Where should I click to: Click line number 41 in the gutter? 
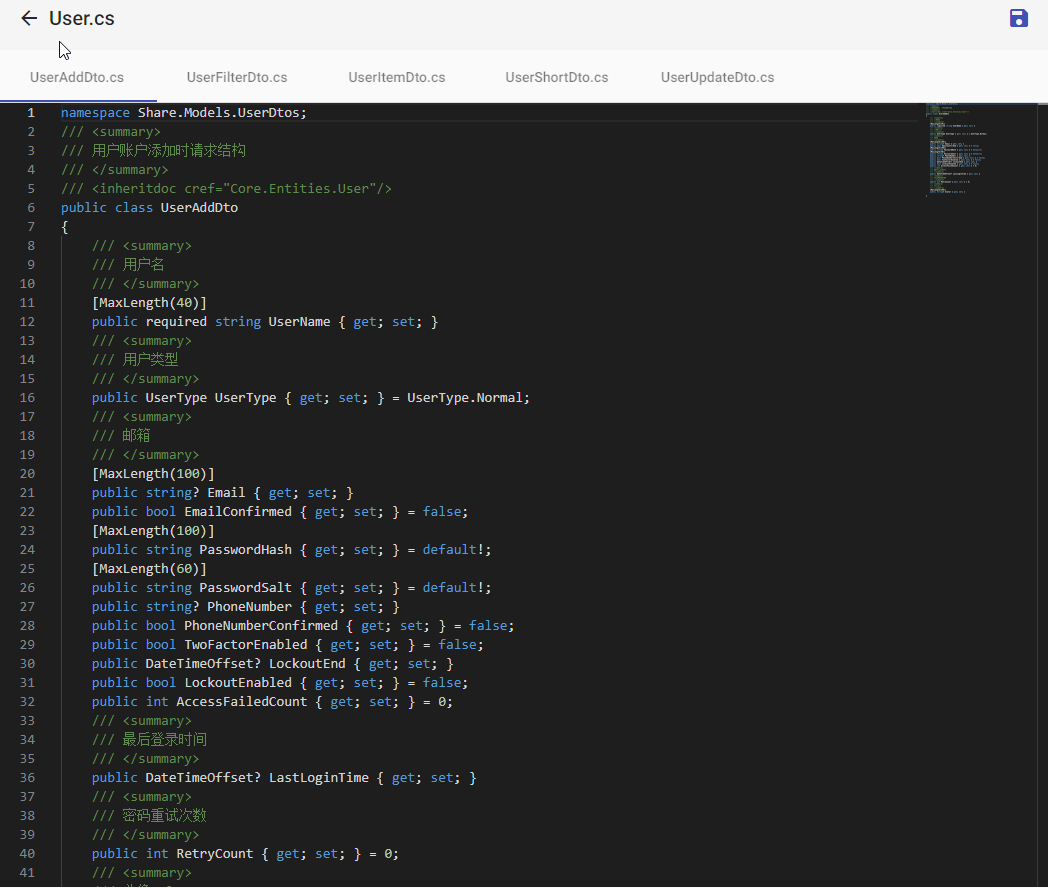(27, 873)
